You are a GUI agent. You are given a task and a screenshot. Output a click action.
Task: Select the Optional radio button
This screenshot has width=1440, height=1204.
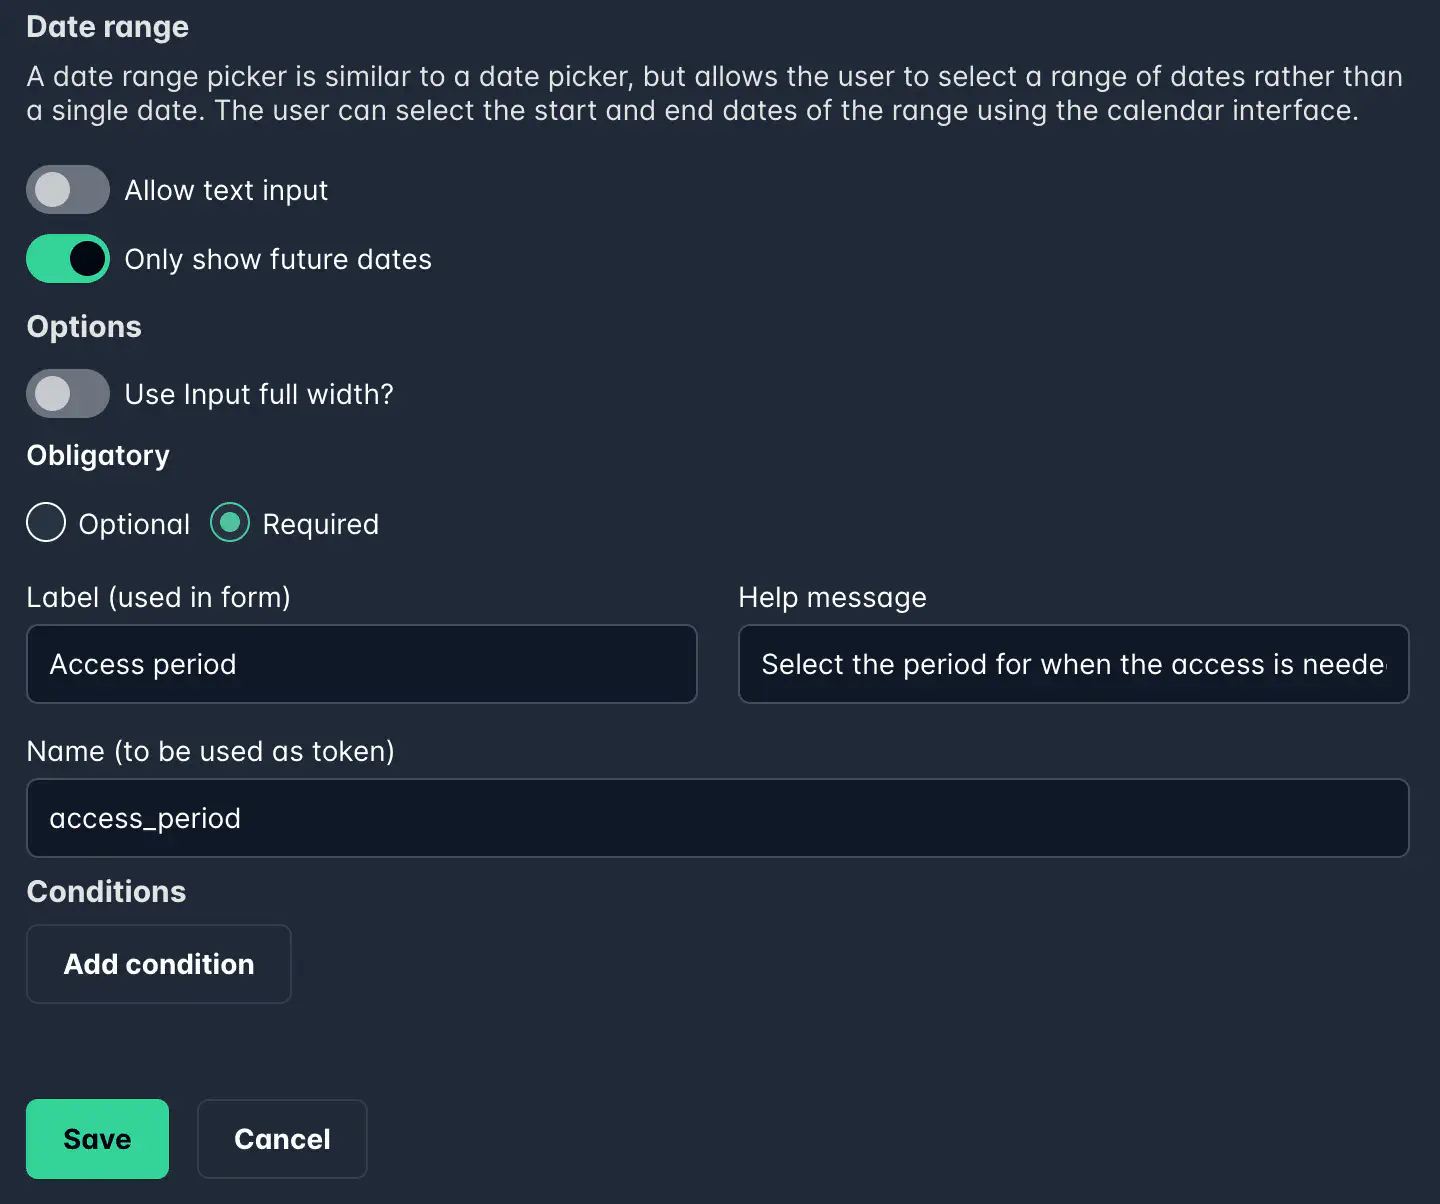pos(45,522)
